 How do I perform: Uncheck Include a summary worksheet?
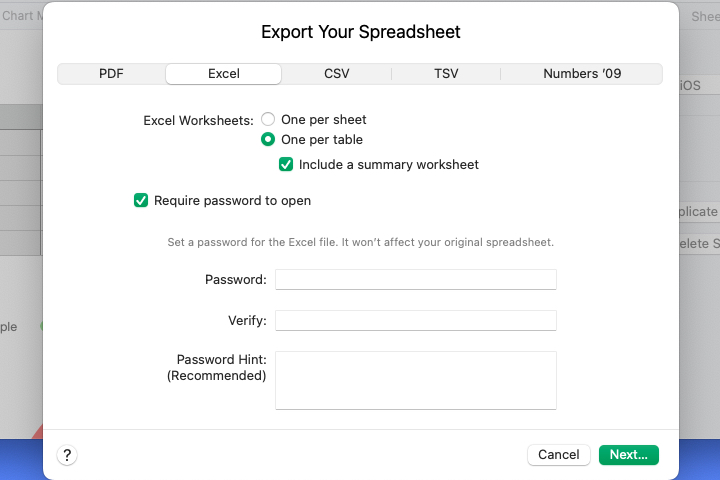click(x=286, y=164)
